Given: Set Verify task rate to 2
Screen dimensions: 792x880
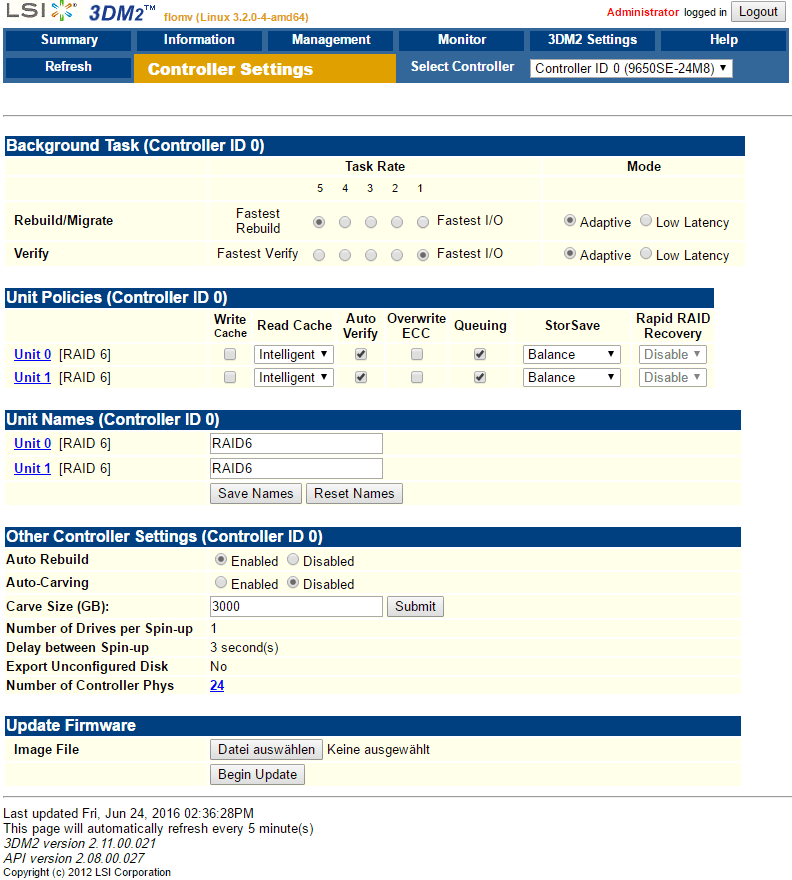Looking at the screenshot, I should [397, 255].
